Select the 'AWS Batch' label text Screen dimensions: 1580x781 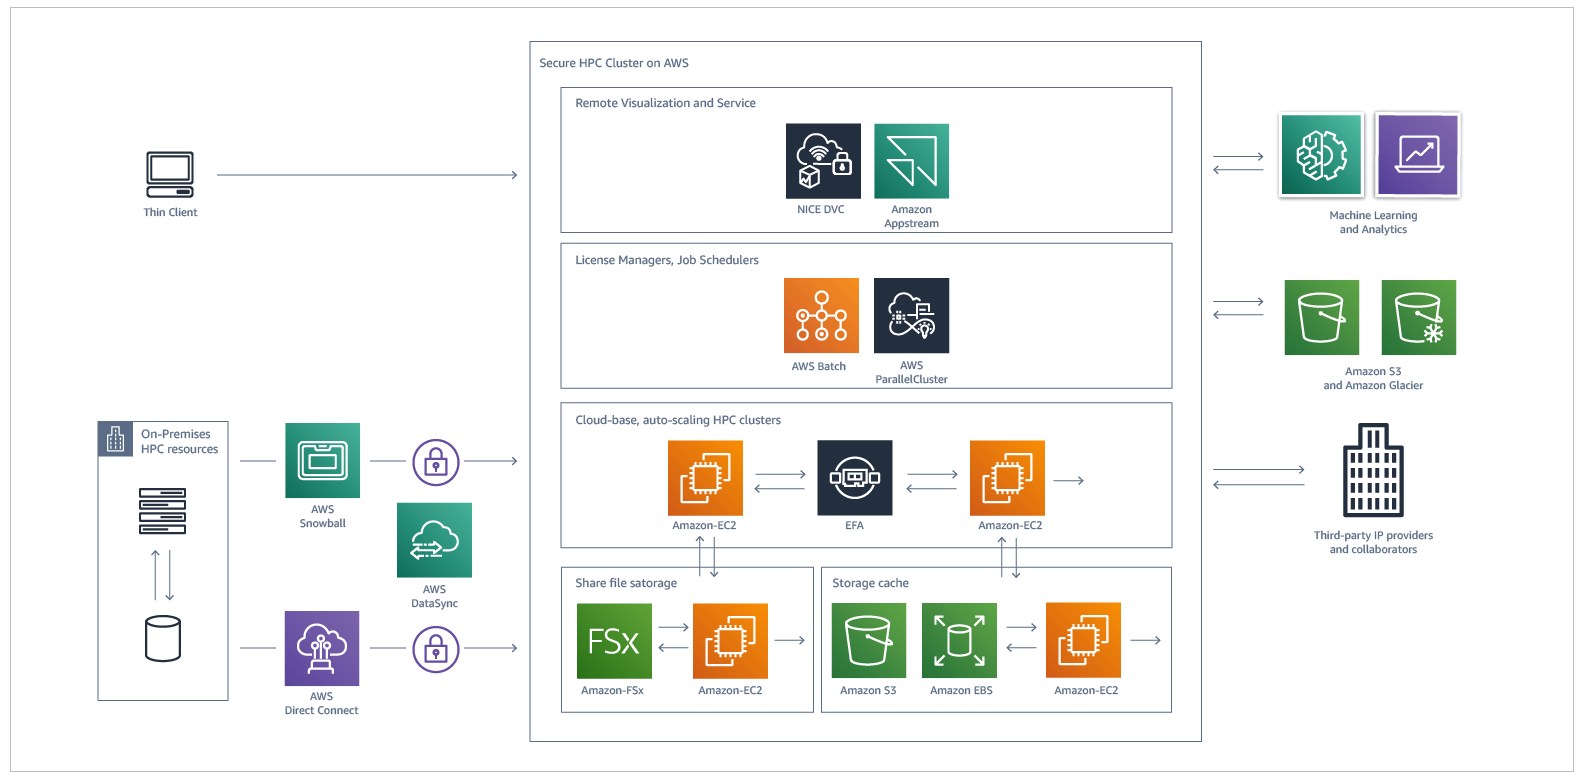[x=819, y=366]
